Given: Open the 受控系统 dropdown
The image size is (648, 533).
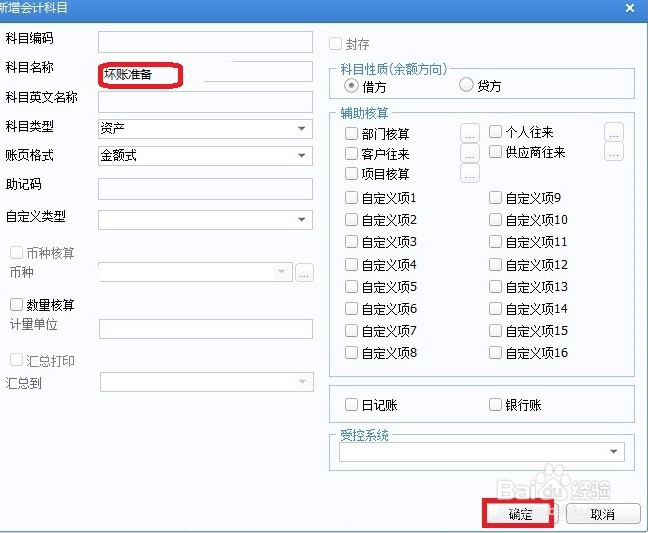Looking at the screenshot, I should (481, 452).
